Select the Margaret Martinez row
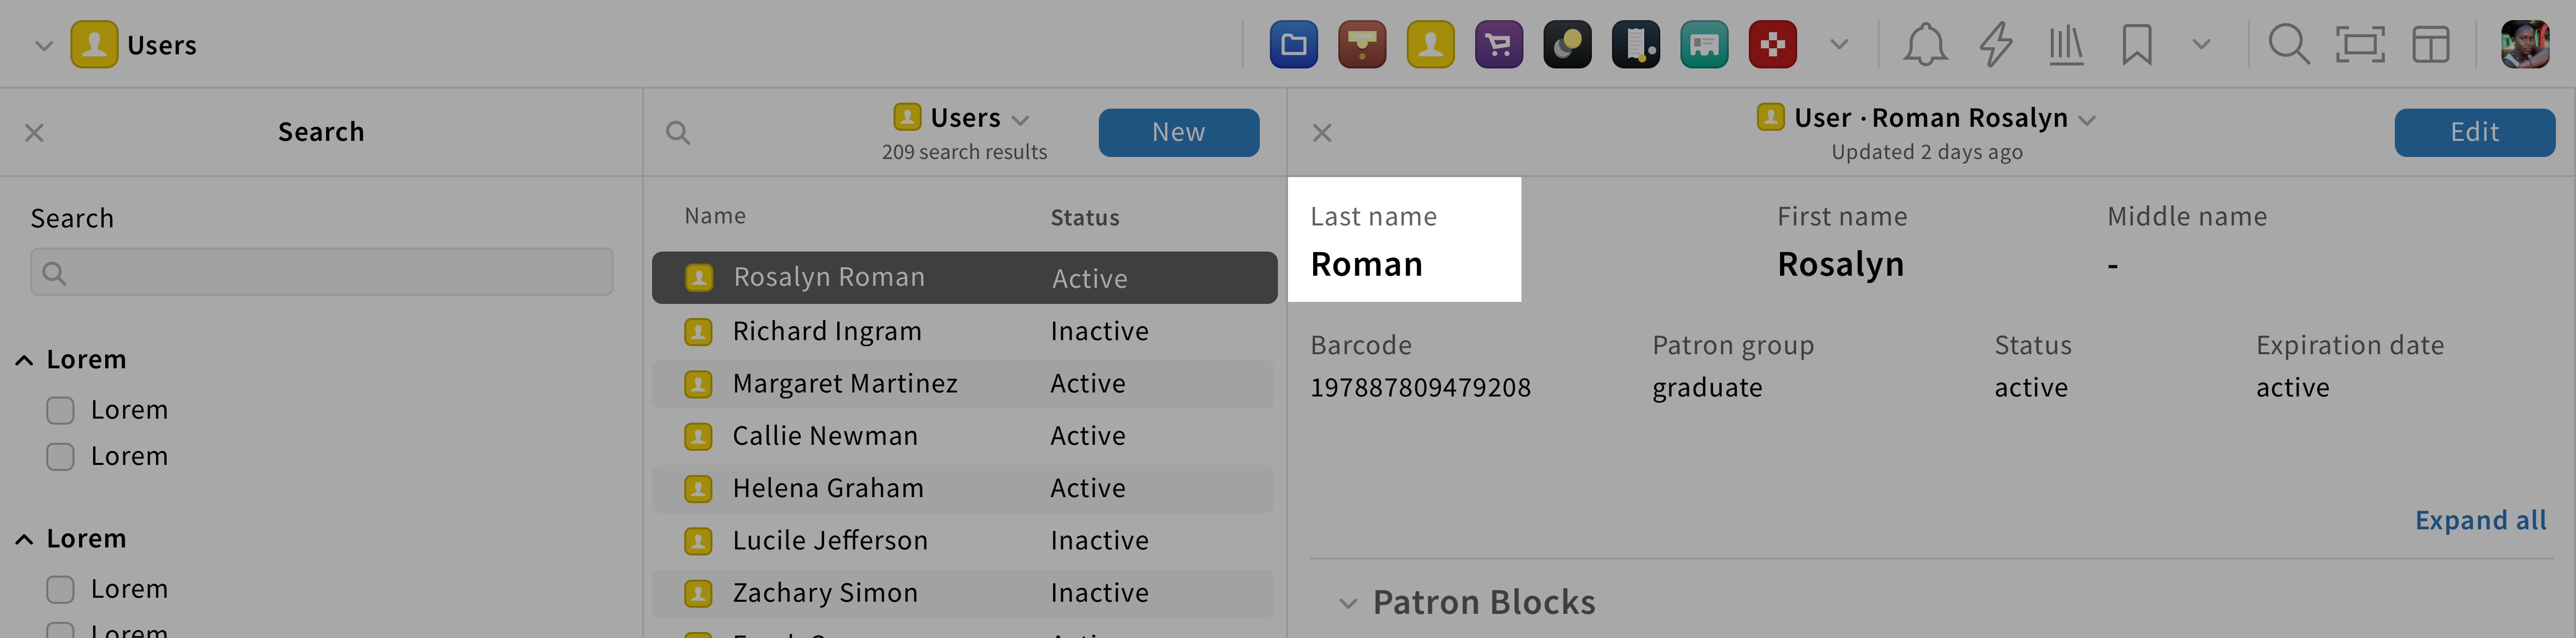 point(964,383)
